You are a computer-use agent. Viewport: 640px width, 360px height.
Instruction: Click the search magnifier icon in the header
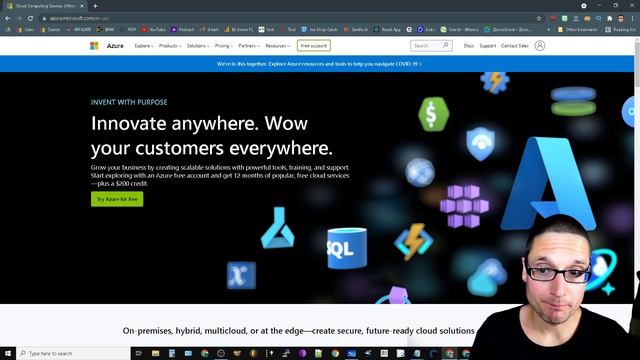point(446,45)
